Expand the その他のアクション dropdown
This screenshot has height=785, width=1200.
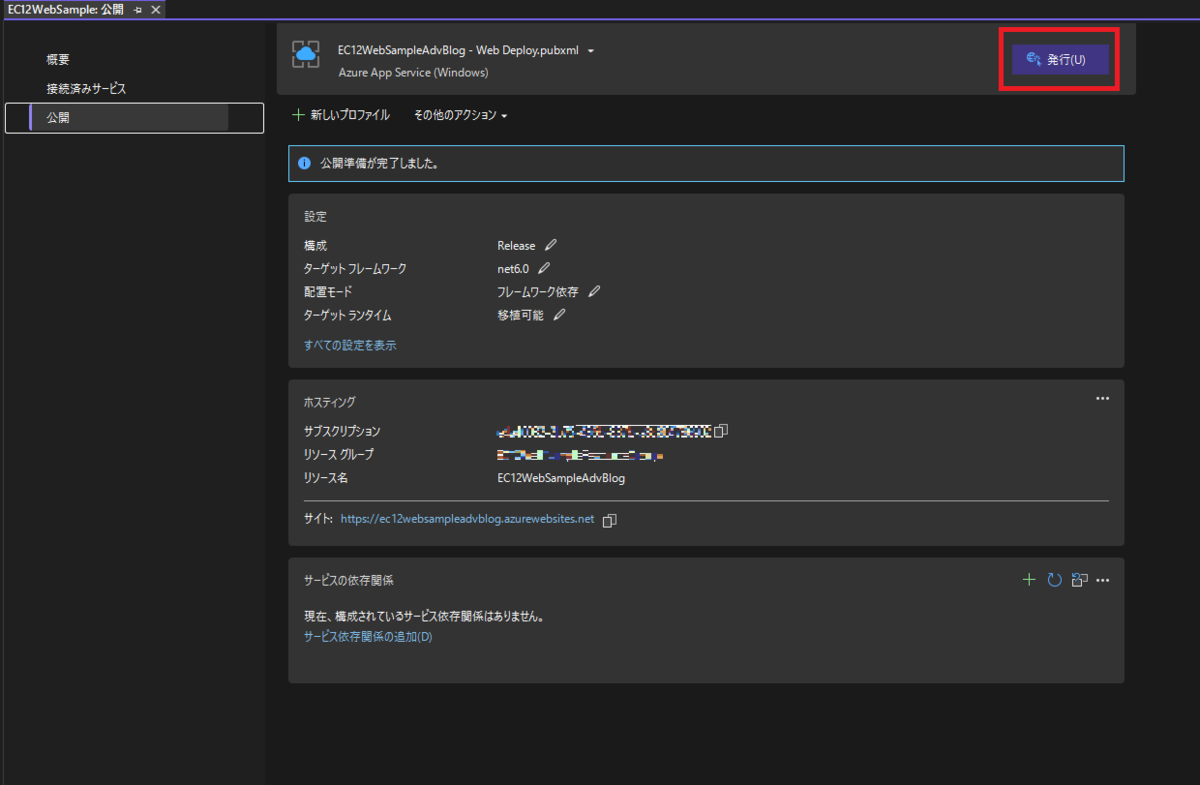click(x=461, y=115)
